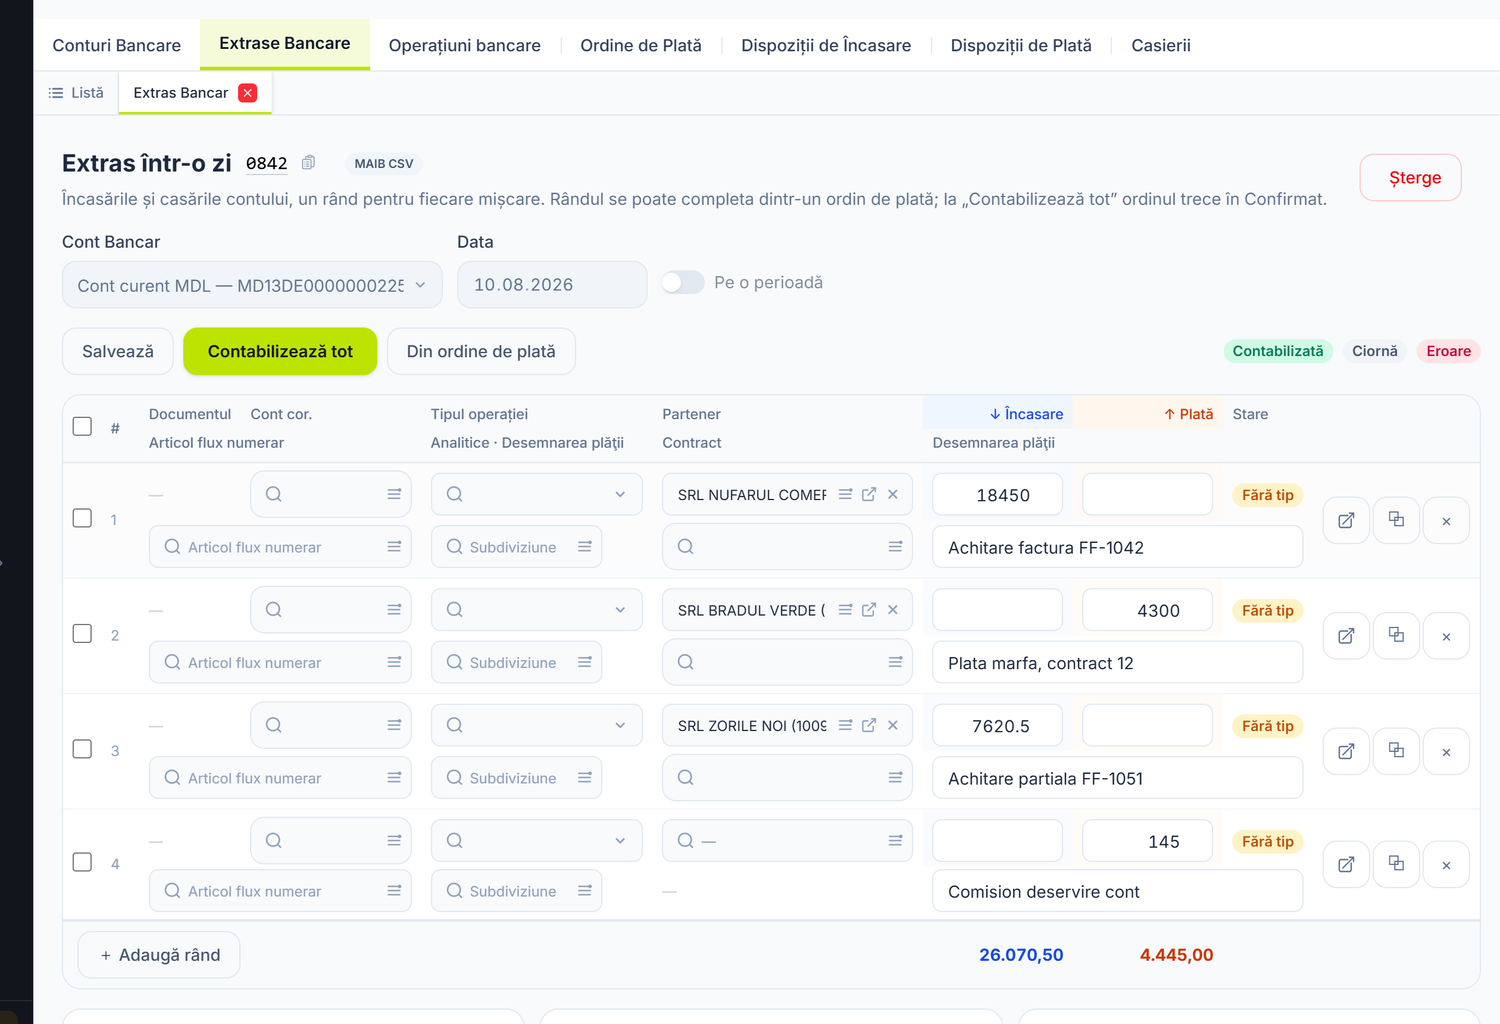The height and width of the screenshot is (1024, 1500).
Task: Check the box for row 2
Action: click(x=83, y=634)
